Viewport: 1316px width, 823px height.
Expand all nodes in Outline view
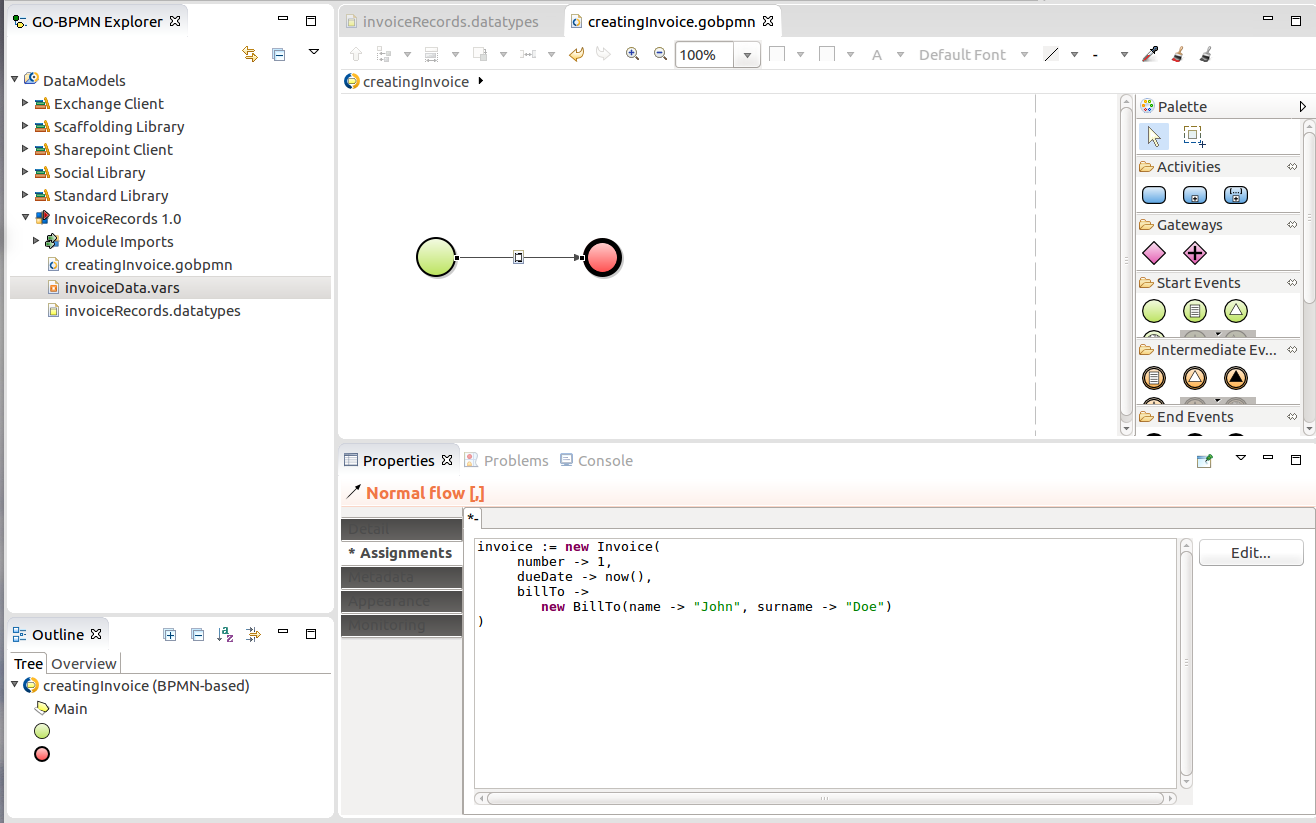click(170, 634)
